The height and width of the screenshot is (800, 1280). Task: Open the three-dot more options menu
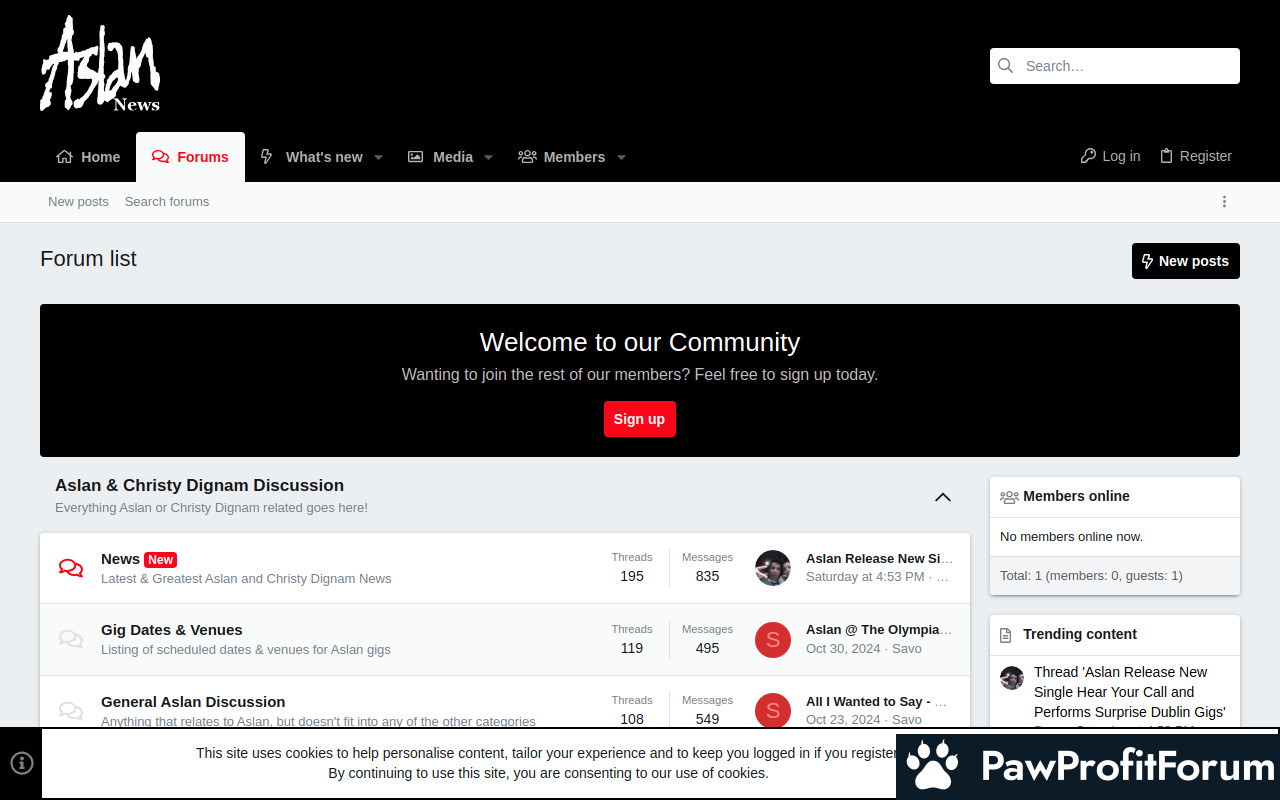click(x=1224, y=202)
